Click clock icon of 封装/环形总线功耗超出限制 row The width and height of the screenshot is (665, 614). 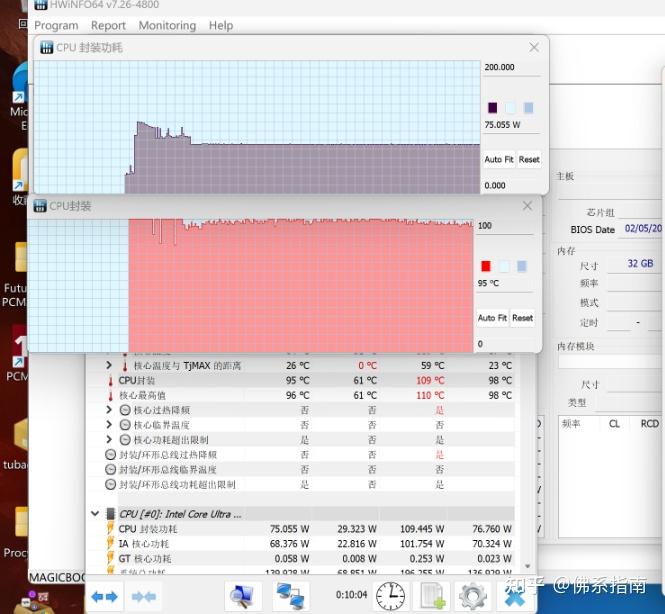point(110,484)
